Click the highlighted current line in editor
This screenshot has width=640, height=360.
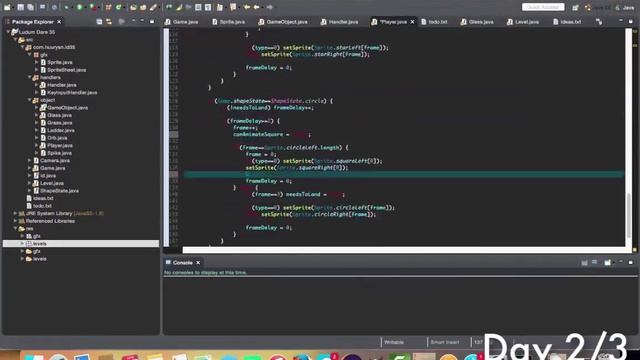tap(403, 174)
